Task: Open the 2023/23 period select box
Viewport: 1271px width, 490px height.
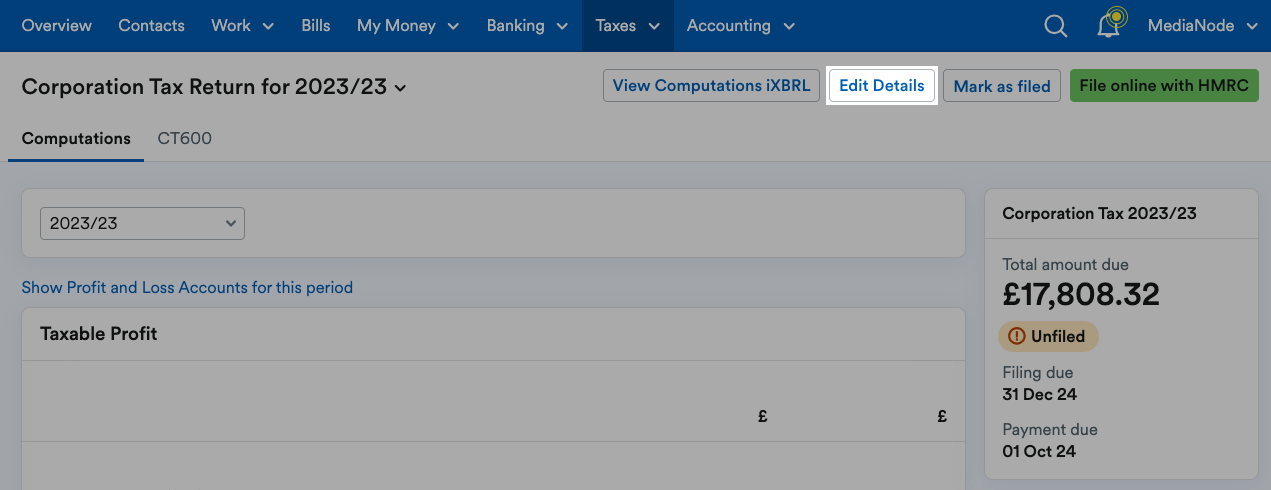Action: pyautogui.click(x=142, y=223)
